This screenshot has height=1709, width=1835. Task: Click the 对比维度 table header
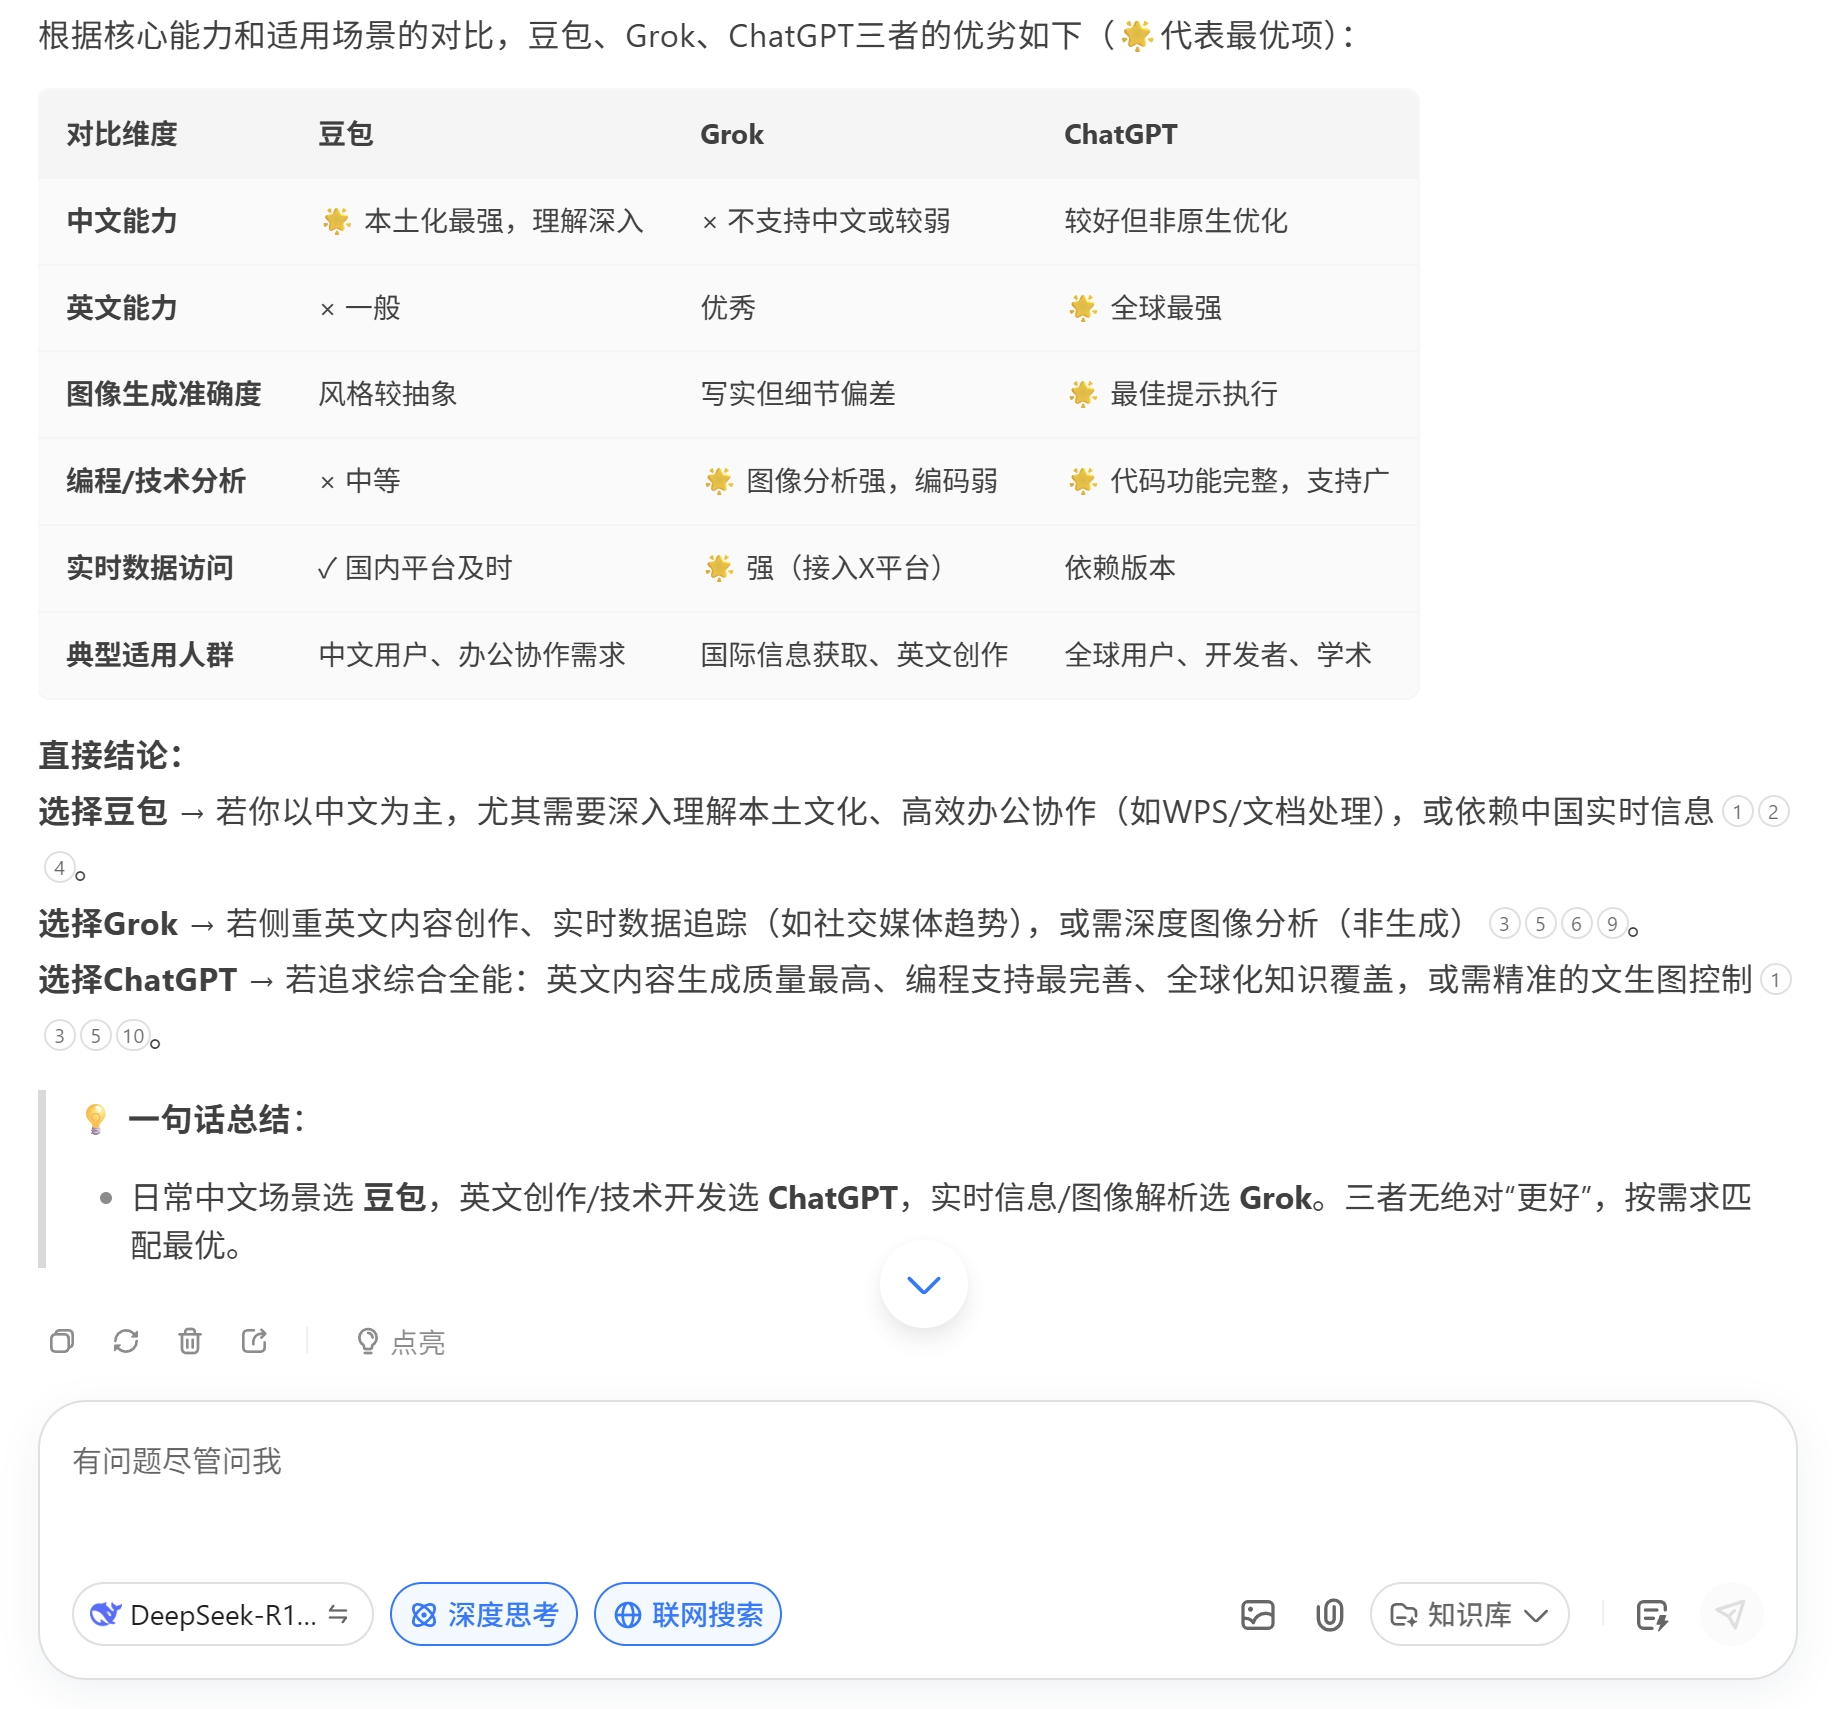122,134
